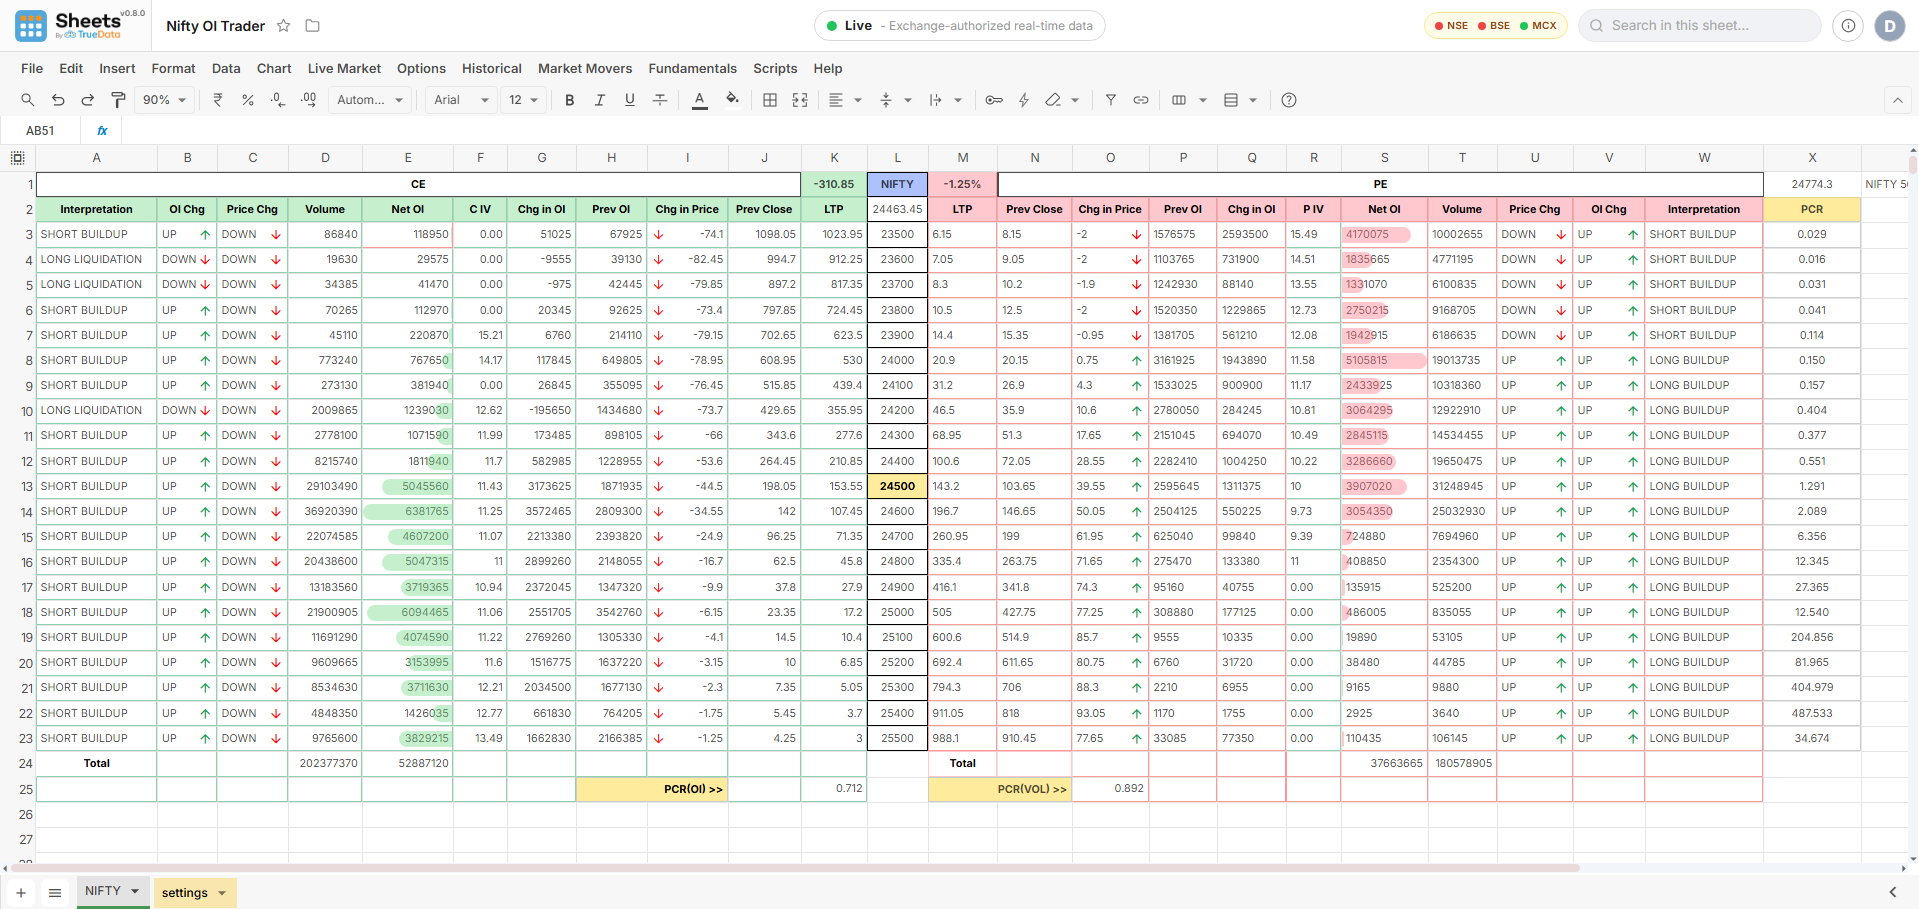
Task: Click the info circle icon
Action: [x=1848, y=26]
